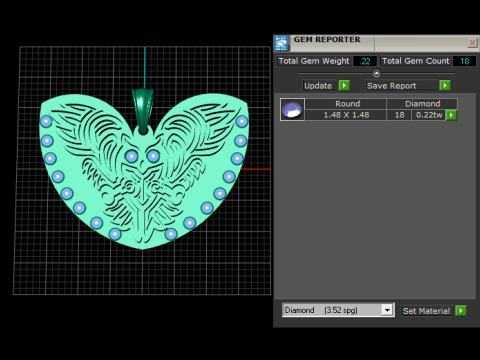This screenshot has height=360, width=480.
Task: Select the left eye gem on owl
Action: (x=131, y=156)
